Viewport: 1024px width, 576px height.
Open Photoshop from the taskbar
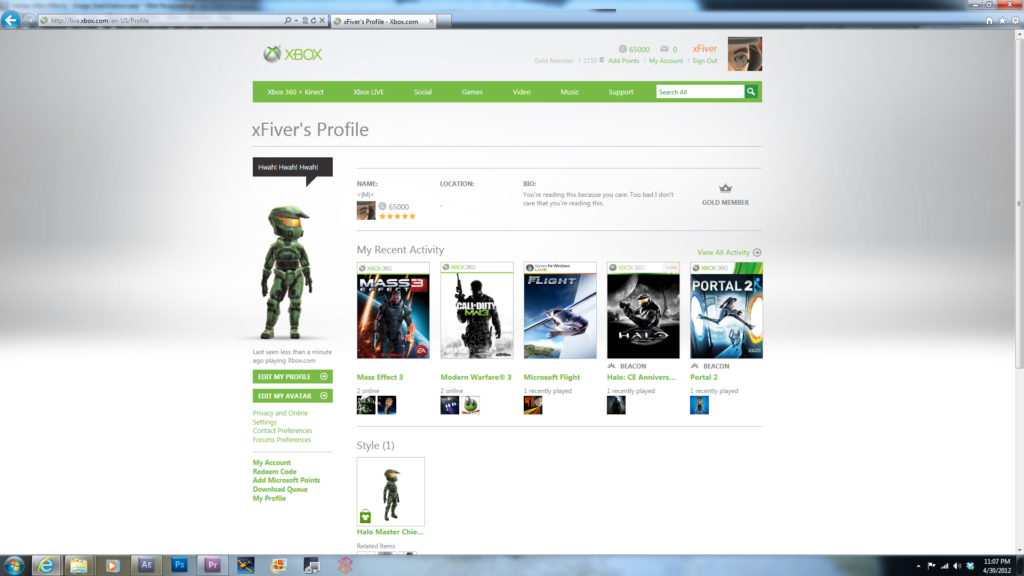pyautogui.click(x=180, y=565)
